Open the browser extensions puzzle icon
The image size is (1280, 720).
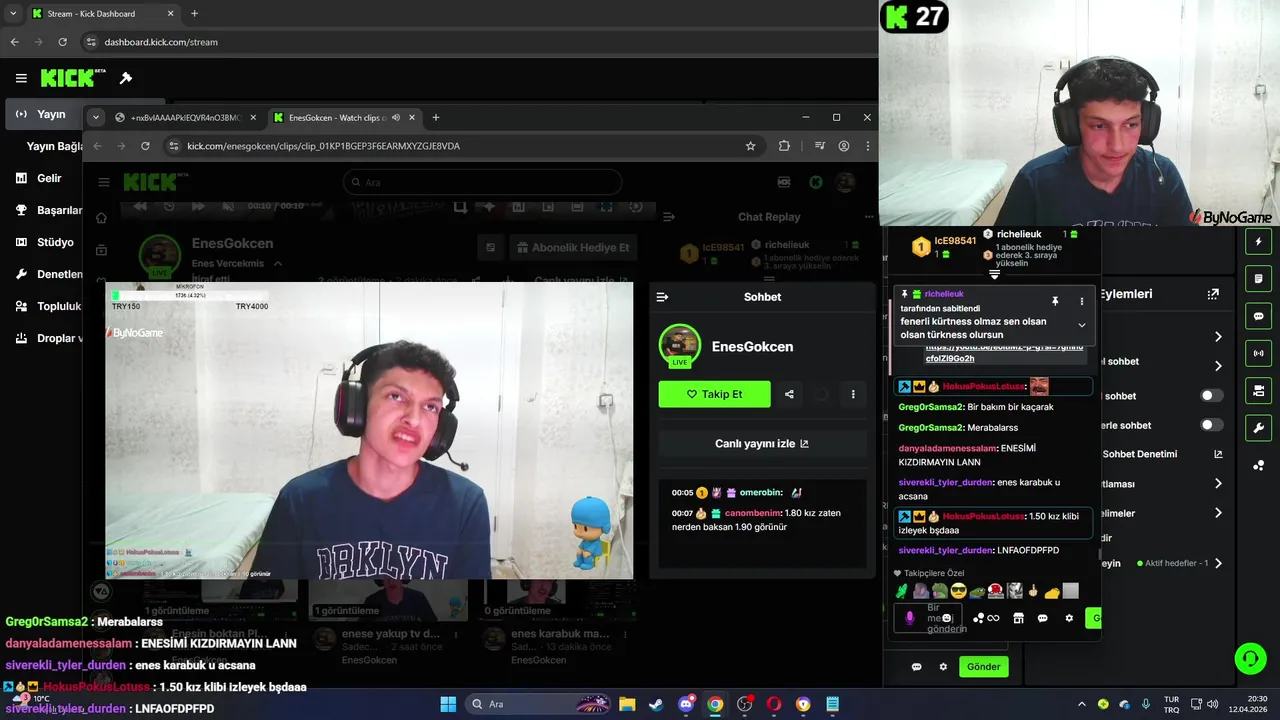click(784, 146)
